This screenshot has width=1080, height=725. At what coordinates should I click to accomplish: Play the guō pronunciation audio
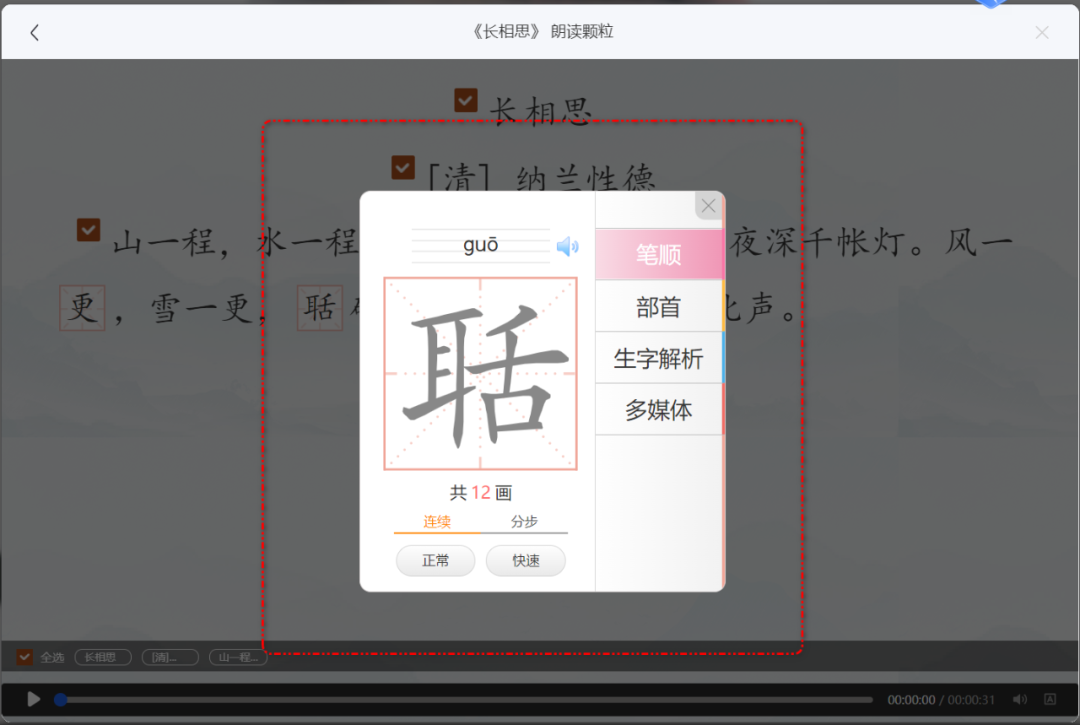pos(568,245)
